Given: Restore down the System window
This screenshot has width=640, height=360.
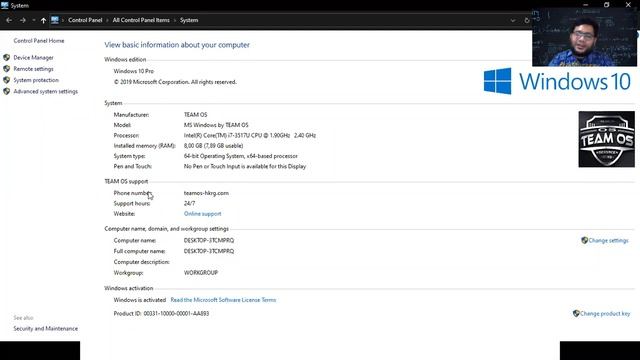Looking at the screenshot, I should pos(607,5).
